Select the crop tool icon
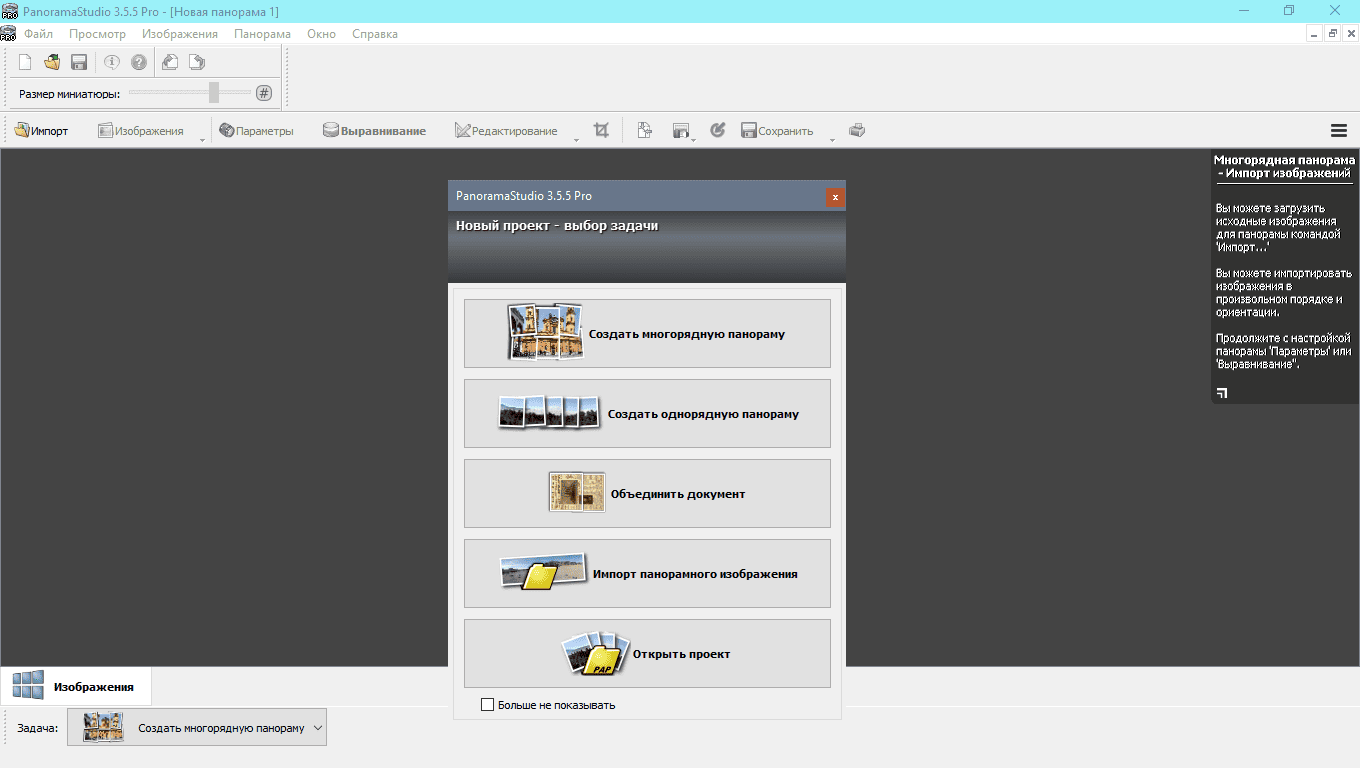This screenshot has width=1360, height=768. tap(601, 130)
